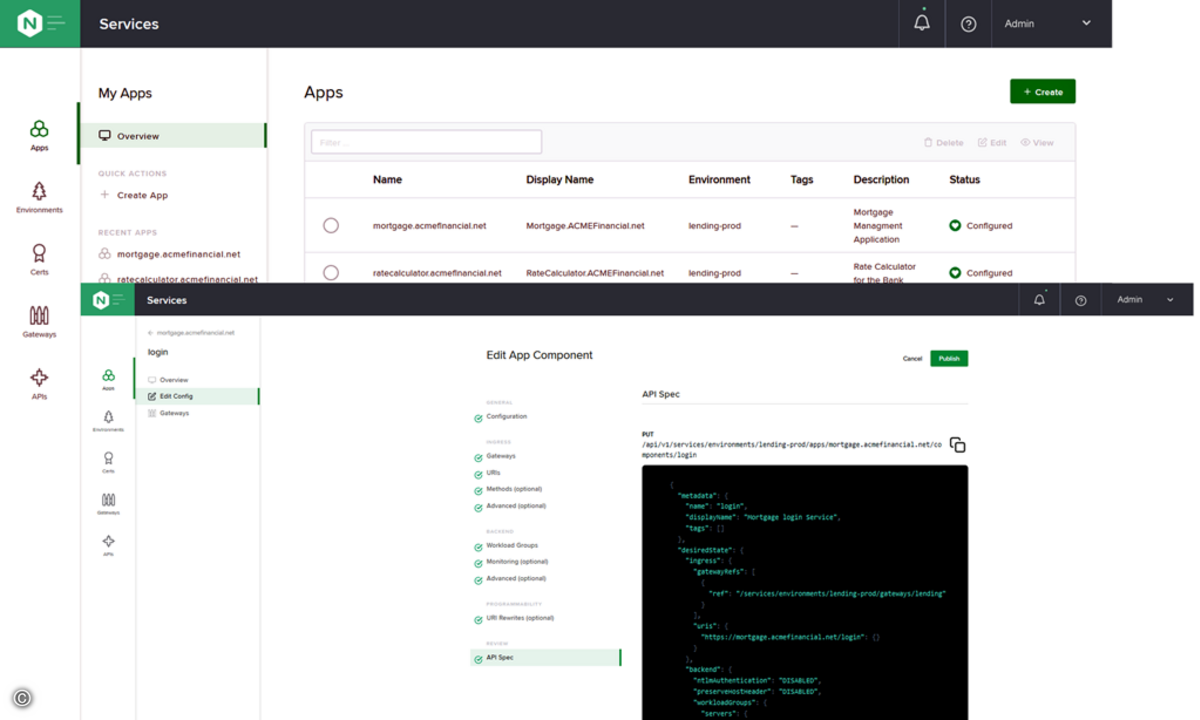
Task: Select Gateways icon in front window's icon sidebar
Action: [108, 503]
